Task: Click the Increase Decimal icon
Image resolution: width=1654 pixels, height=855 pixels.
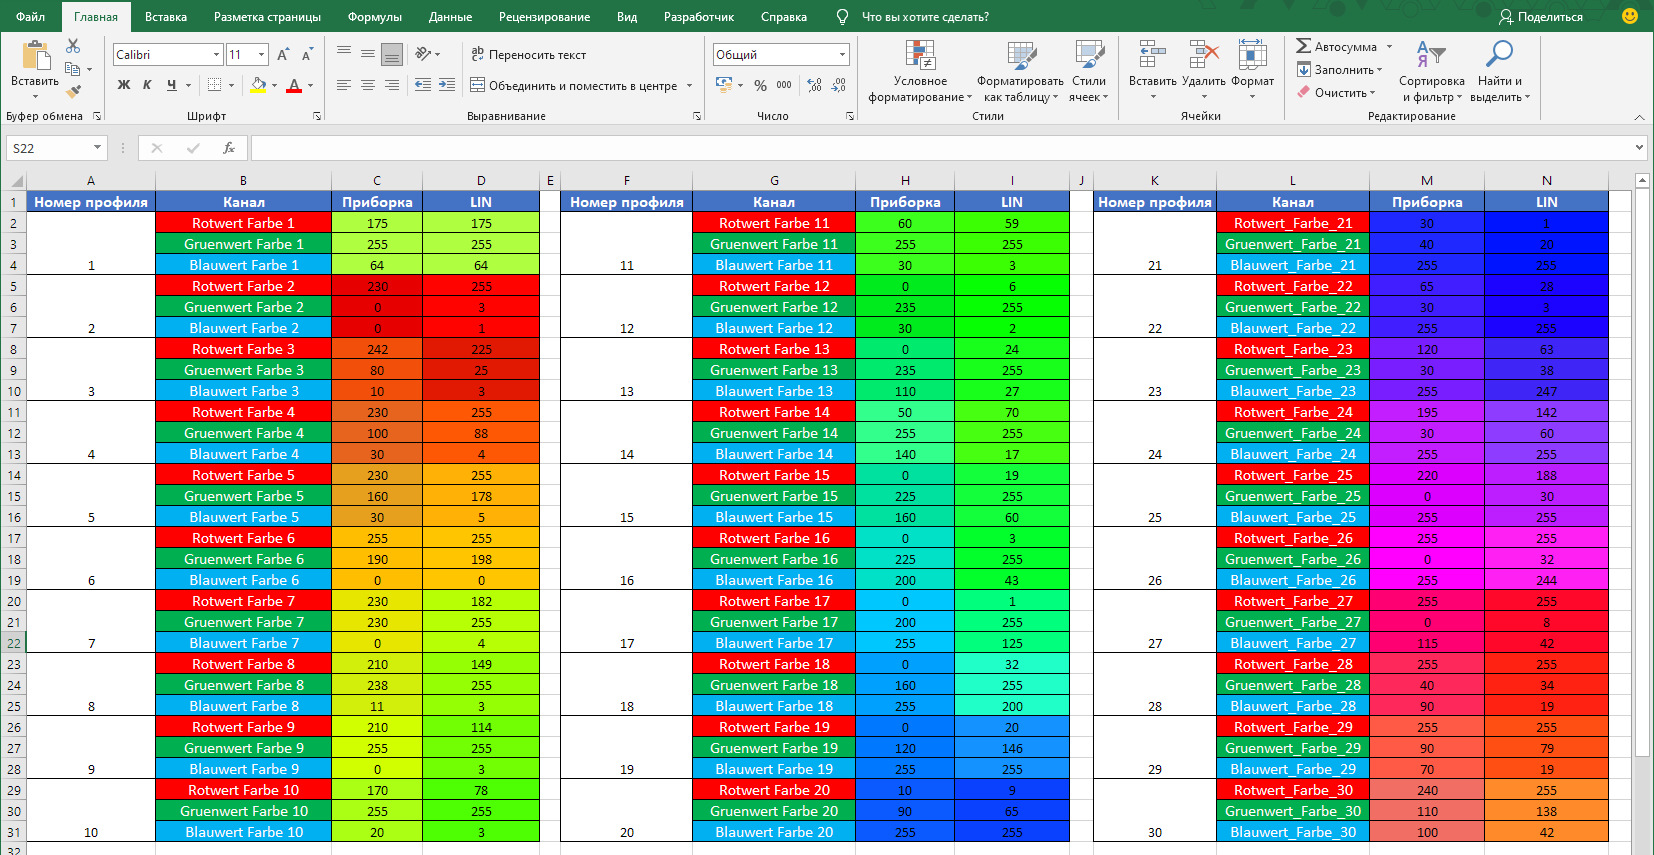Action: (815, 85)
